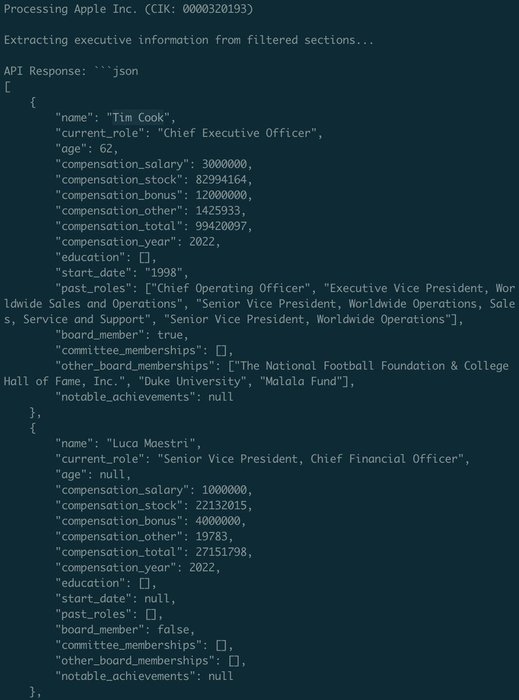Click Tim Cook's empty education brackets
The image size is (519, 700).
coord(145,258)
